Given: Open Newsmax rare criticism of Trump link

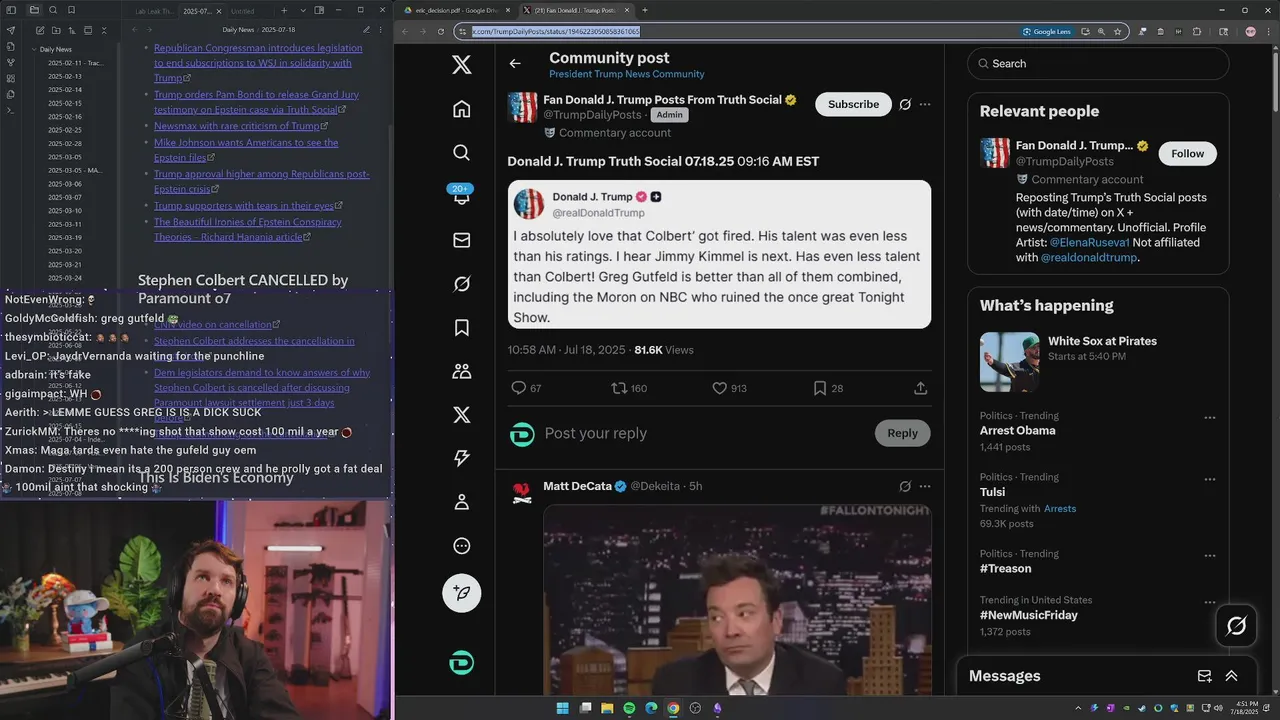Looking at the screenshot, I should tap(236, 126).
